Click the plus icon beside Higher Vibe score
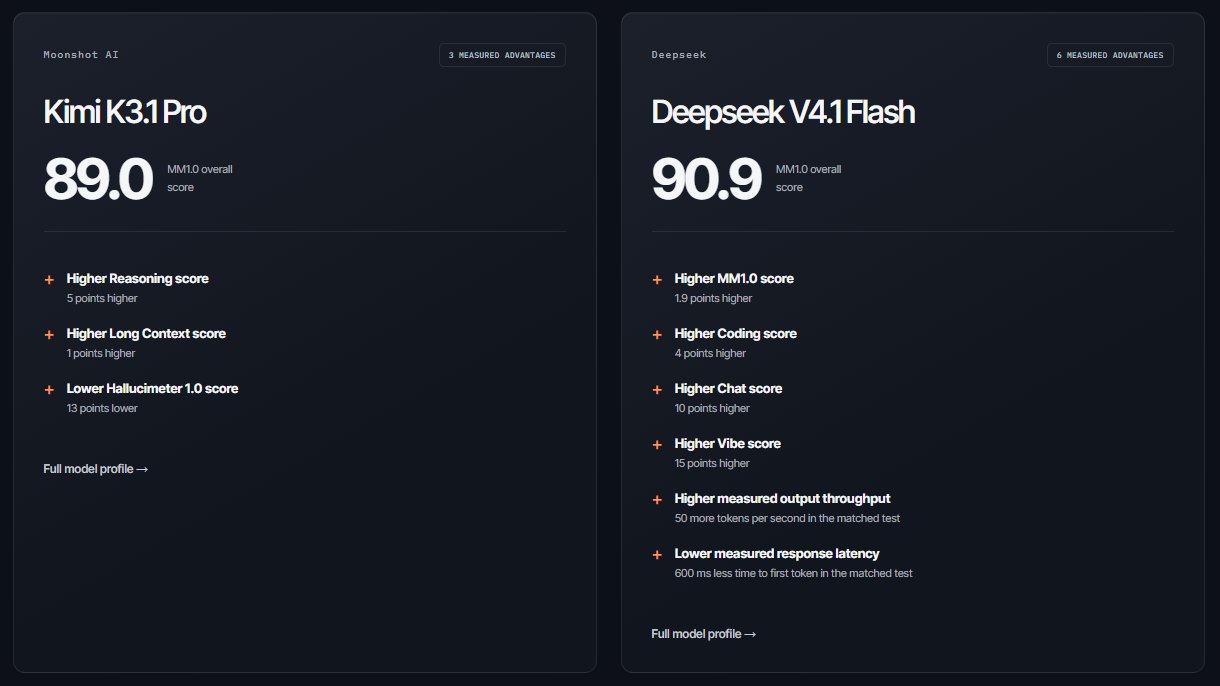Viewport: 1220px width, 686px height. pyautogui.click(x=657, y=445)
